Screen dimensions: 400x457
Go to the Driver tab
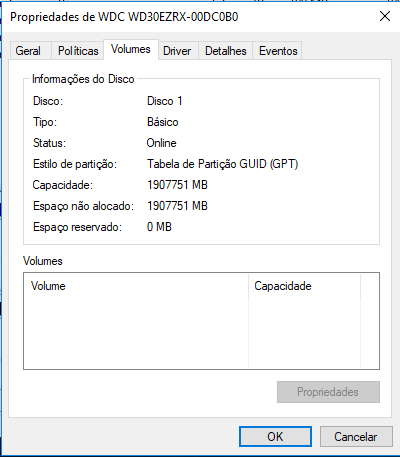click(178, 51)
